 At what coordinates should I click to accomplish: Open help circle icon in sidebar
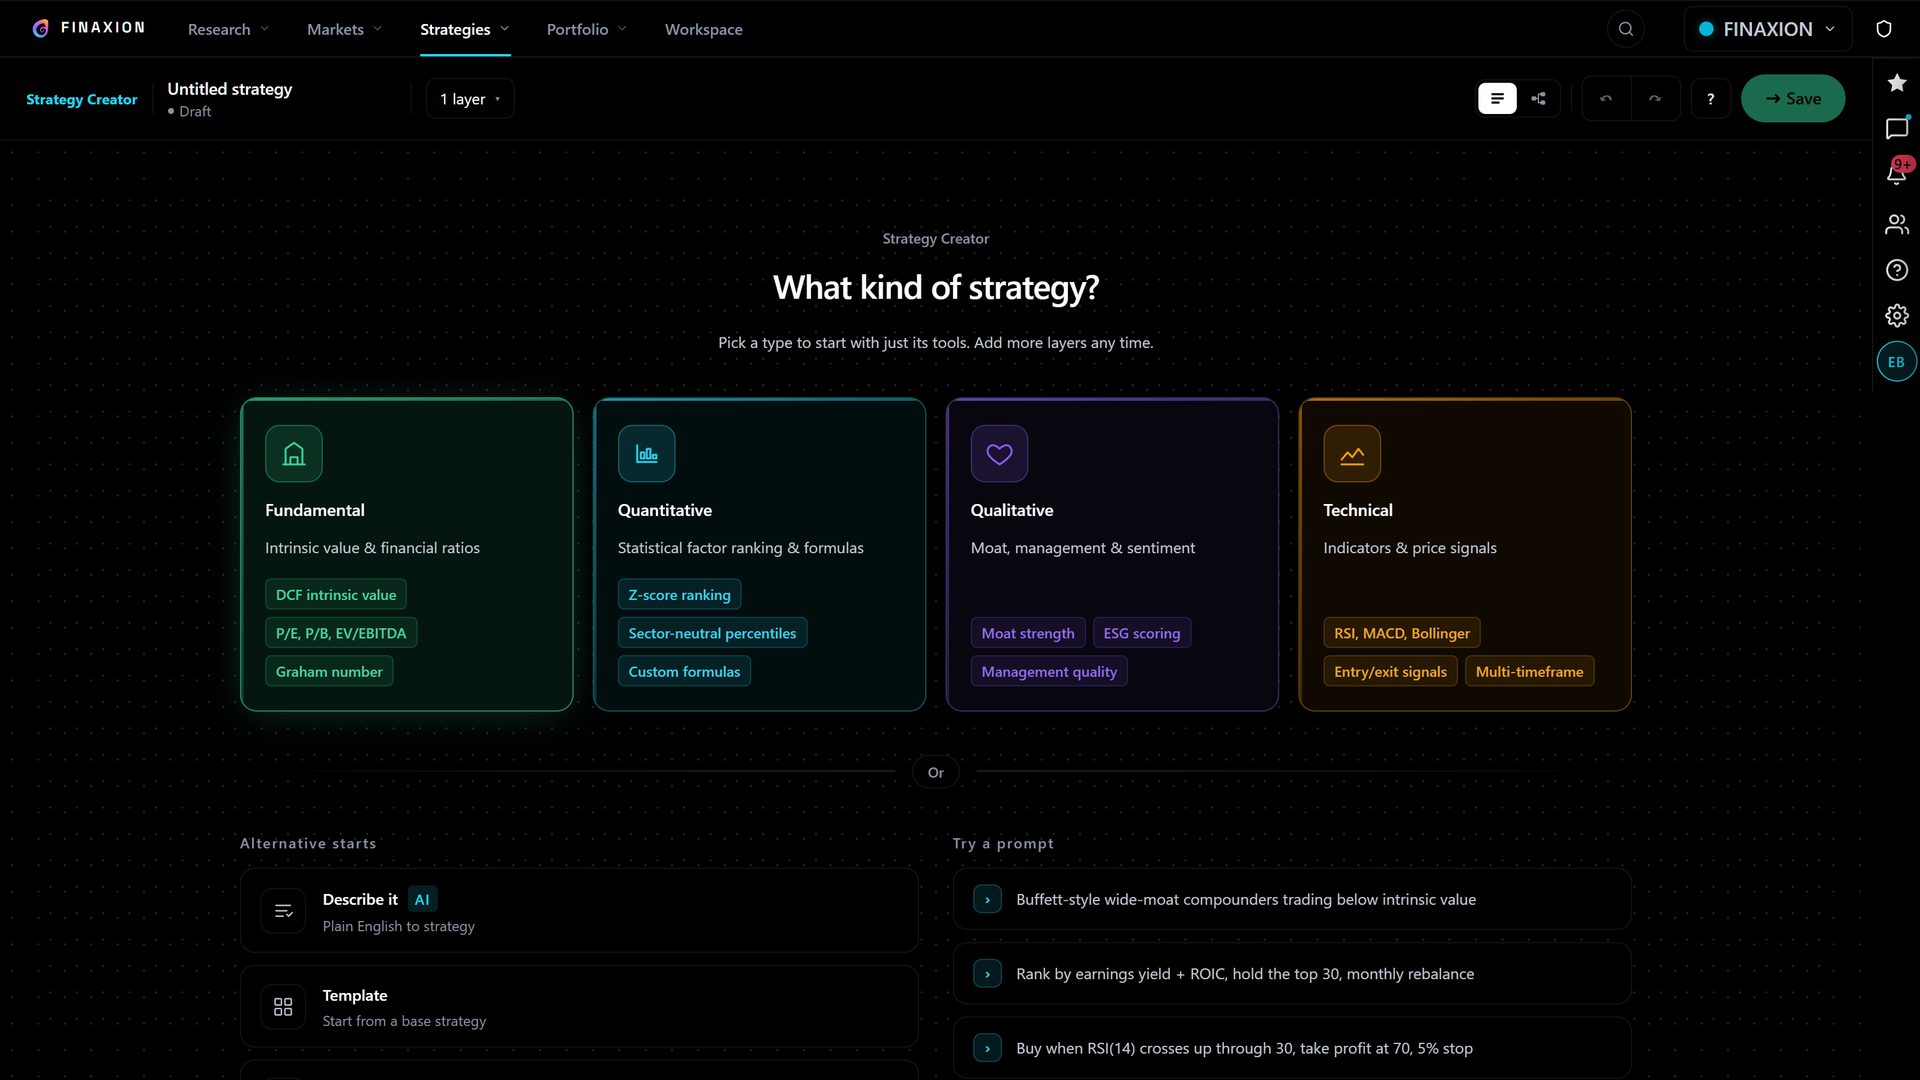click(1897, 270)
